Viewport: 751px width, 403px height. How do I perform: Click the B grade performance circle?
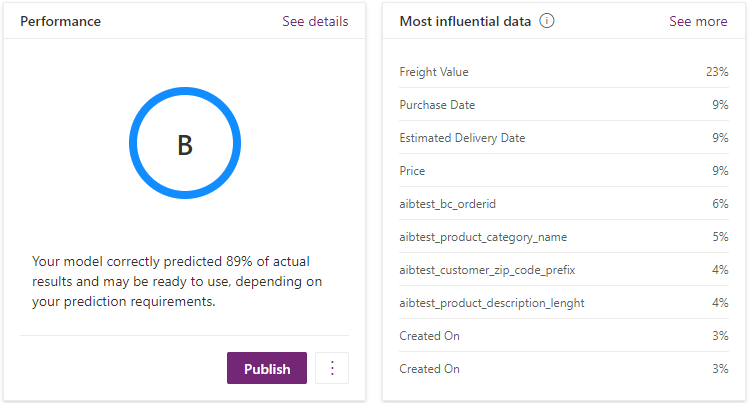point(185,145)
